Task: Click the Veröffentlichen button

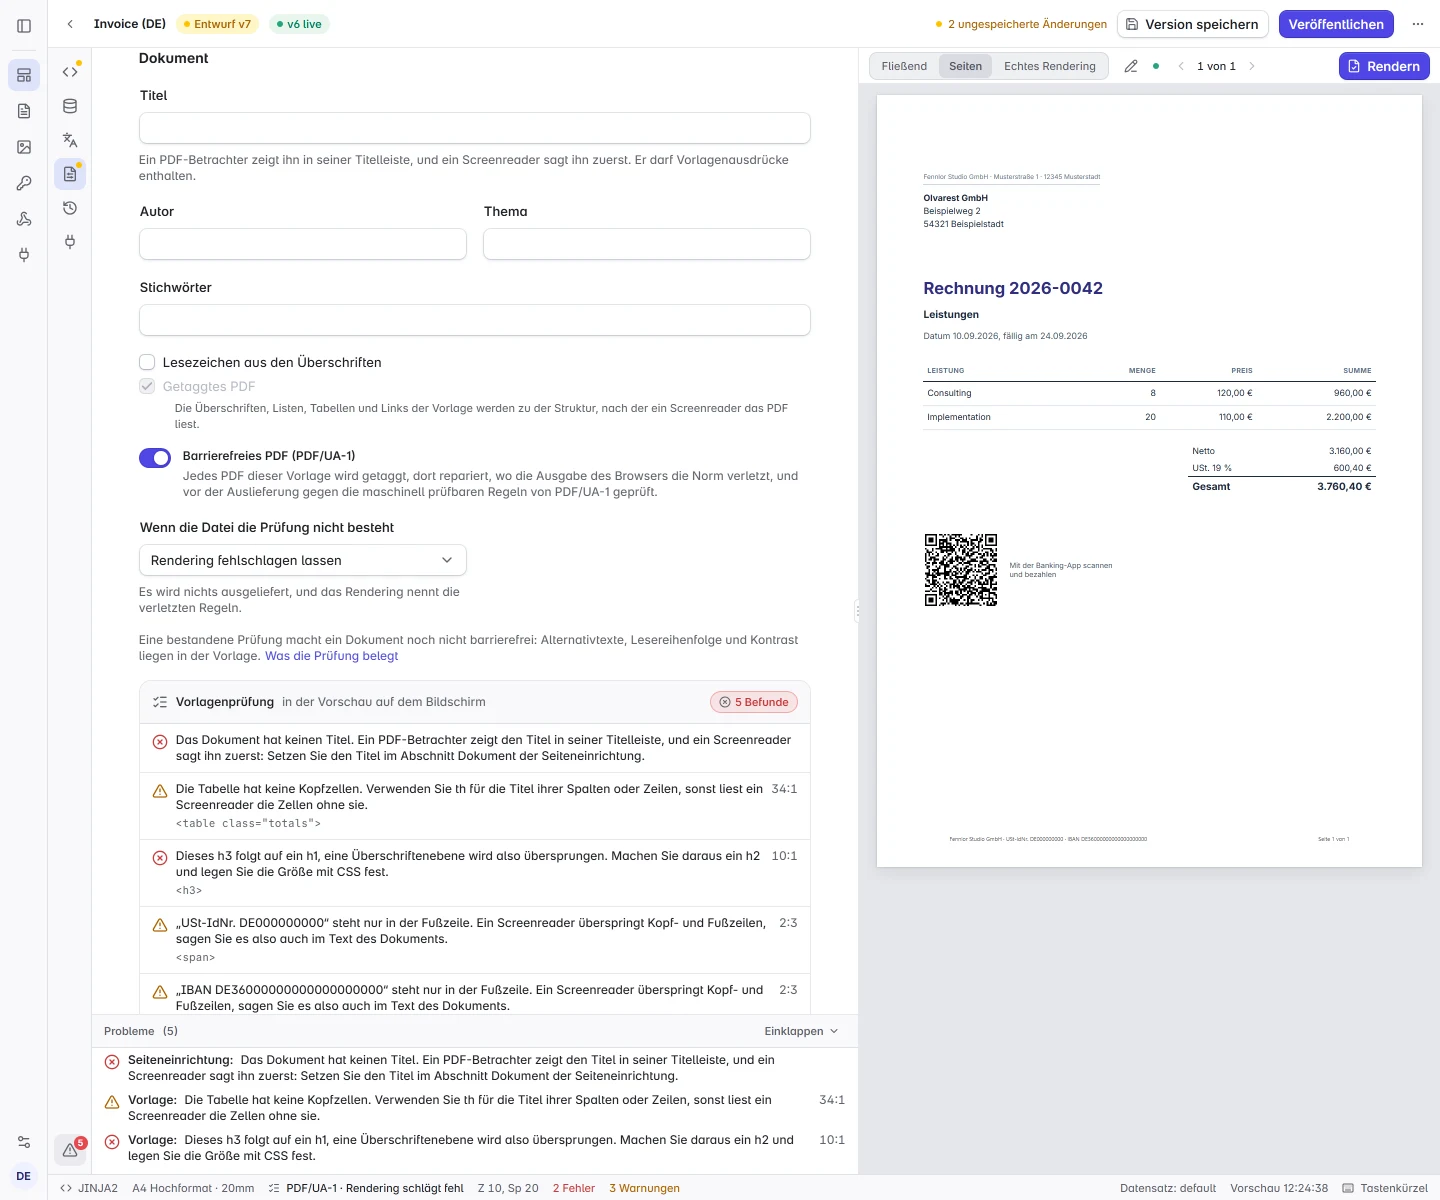Action: 1336,24
